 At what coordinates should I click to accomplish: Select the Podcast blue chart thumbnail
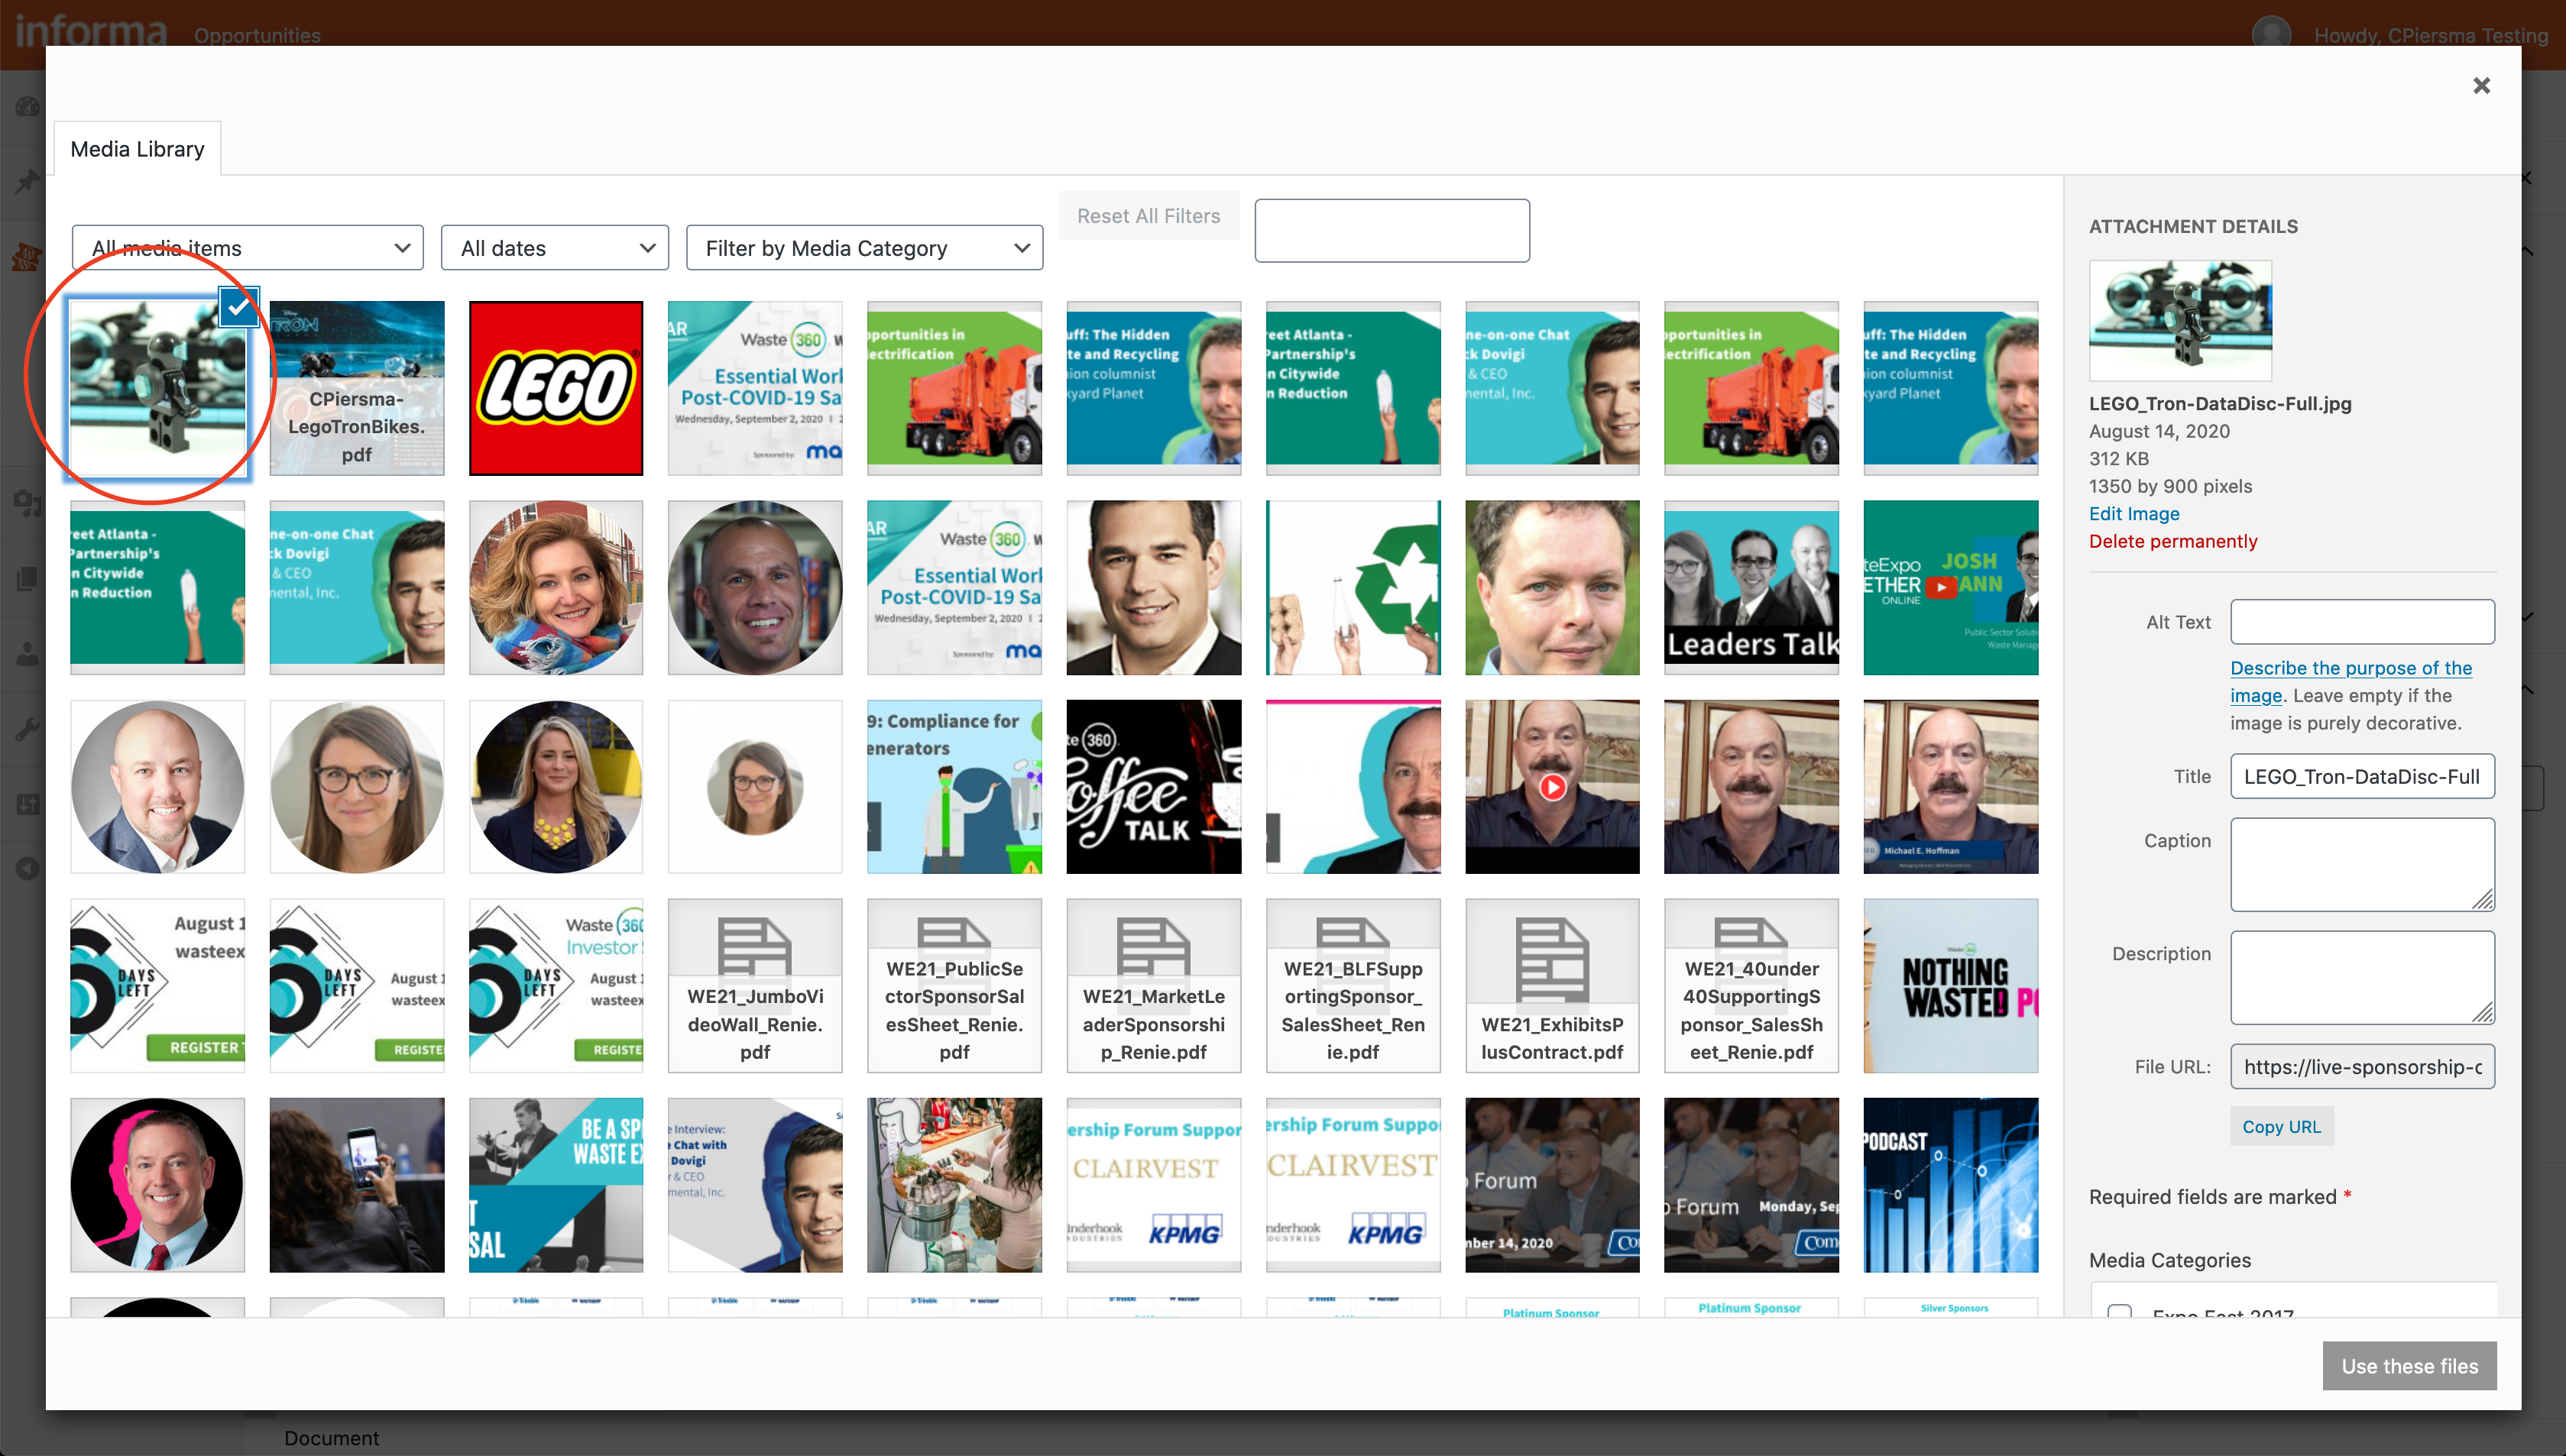coord(1950,1185)
